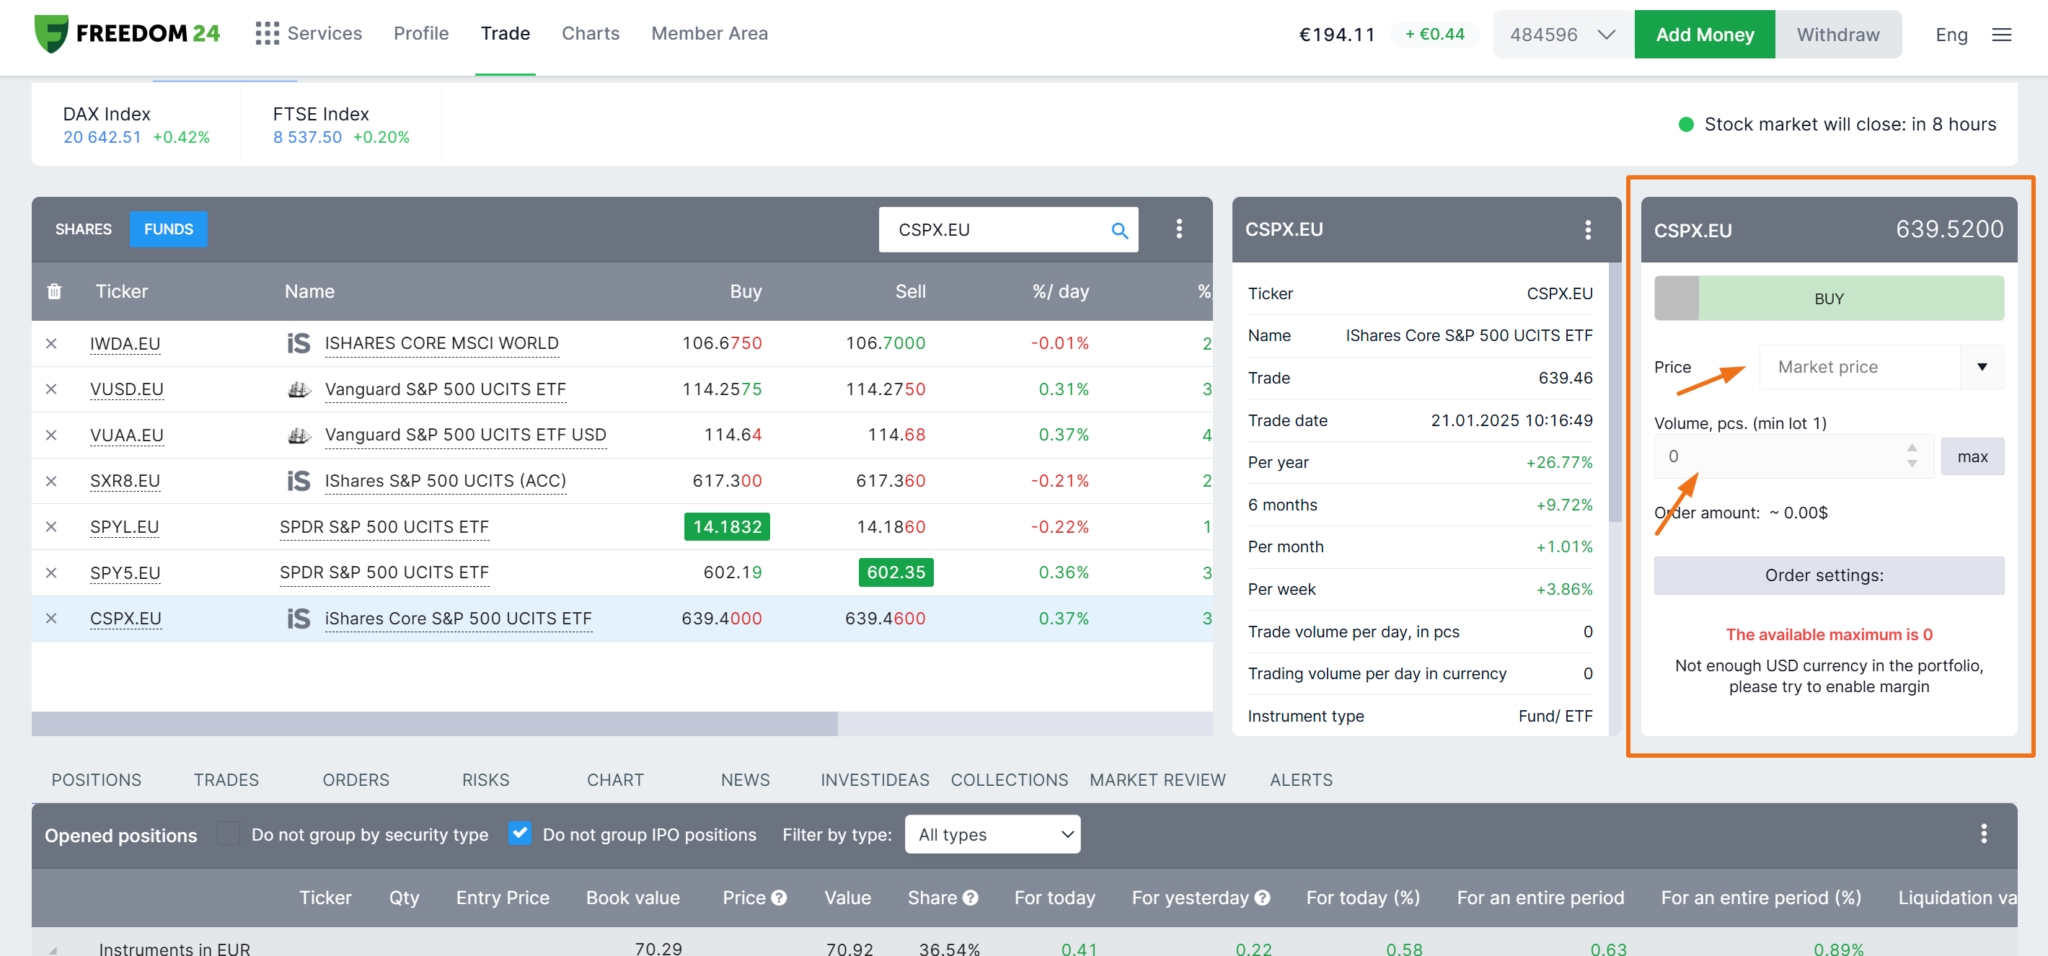Open the Services apps grid icon
The height and width of the screenshot is (956, 2048).
[267, 33]
